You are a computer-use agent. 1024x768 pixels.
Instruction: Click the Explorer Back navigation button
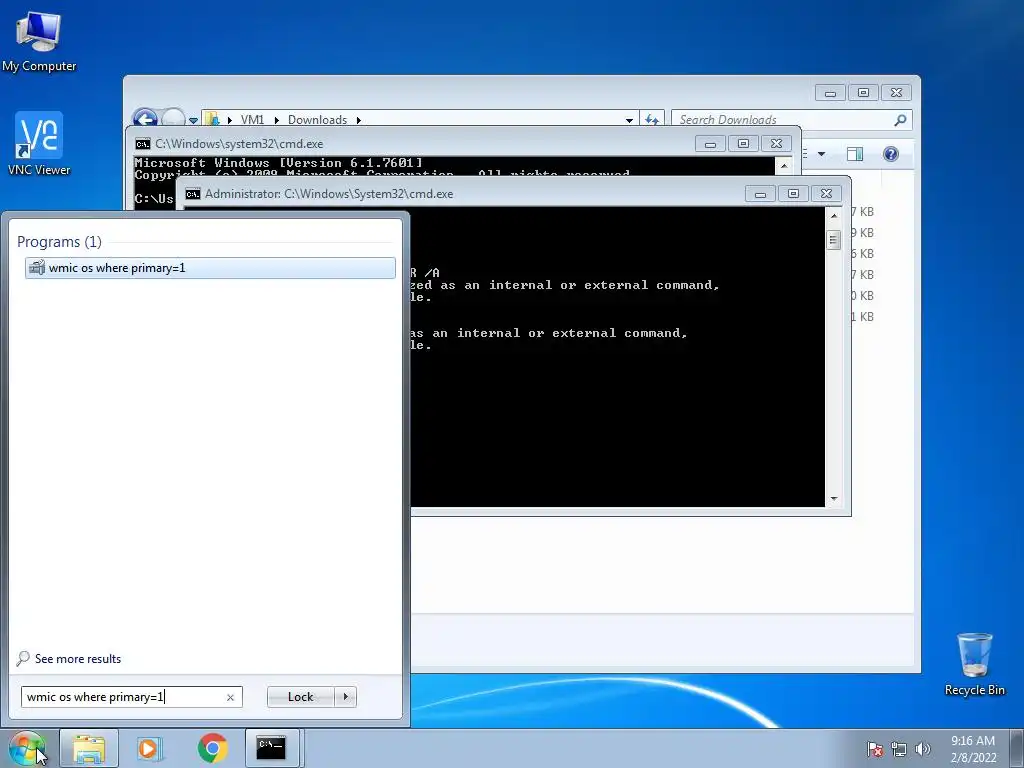(145, 118)
